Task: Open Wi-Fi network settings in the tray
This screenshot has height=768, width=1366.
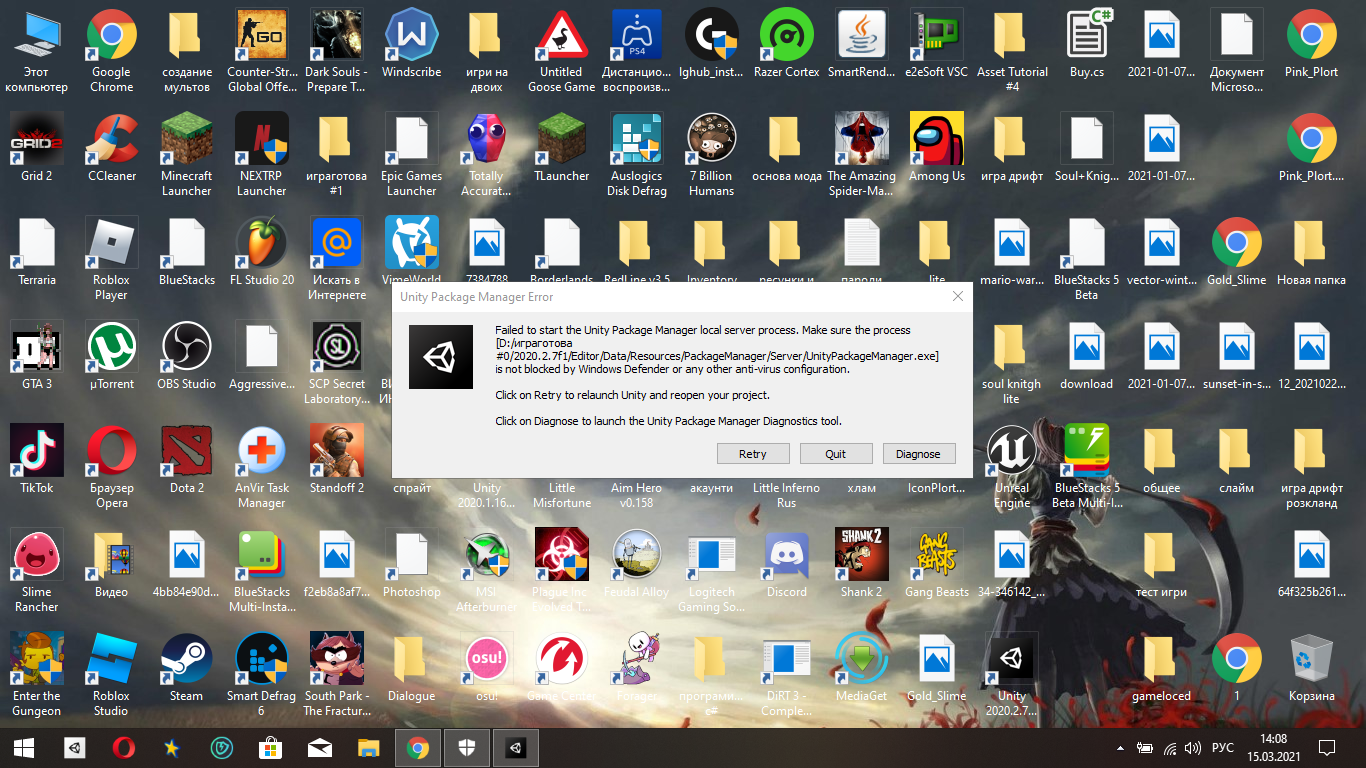Action: tap(1169, 748)
